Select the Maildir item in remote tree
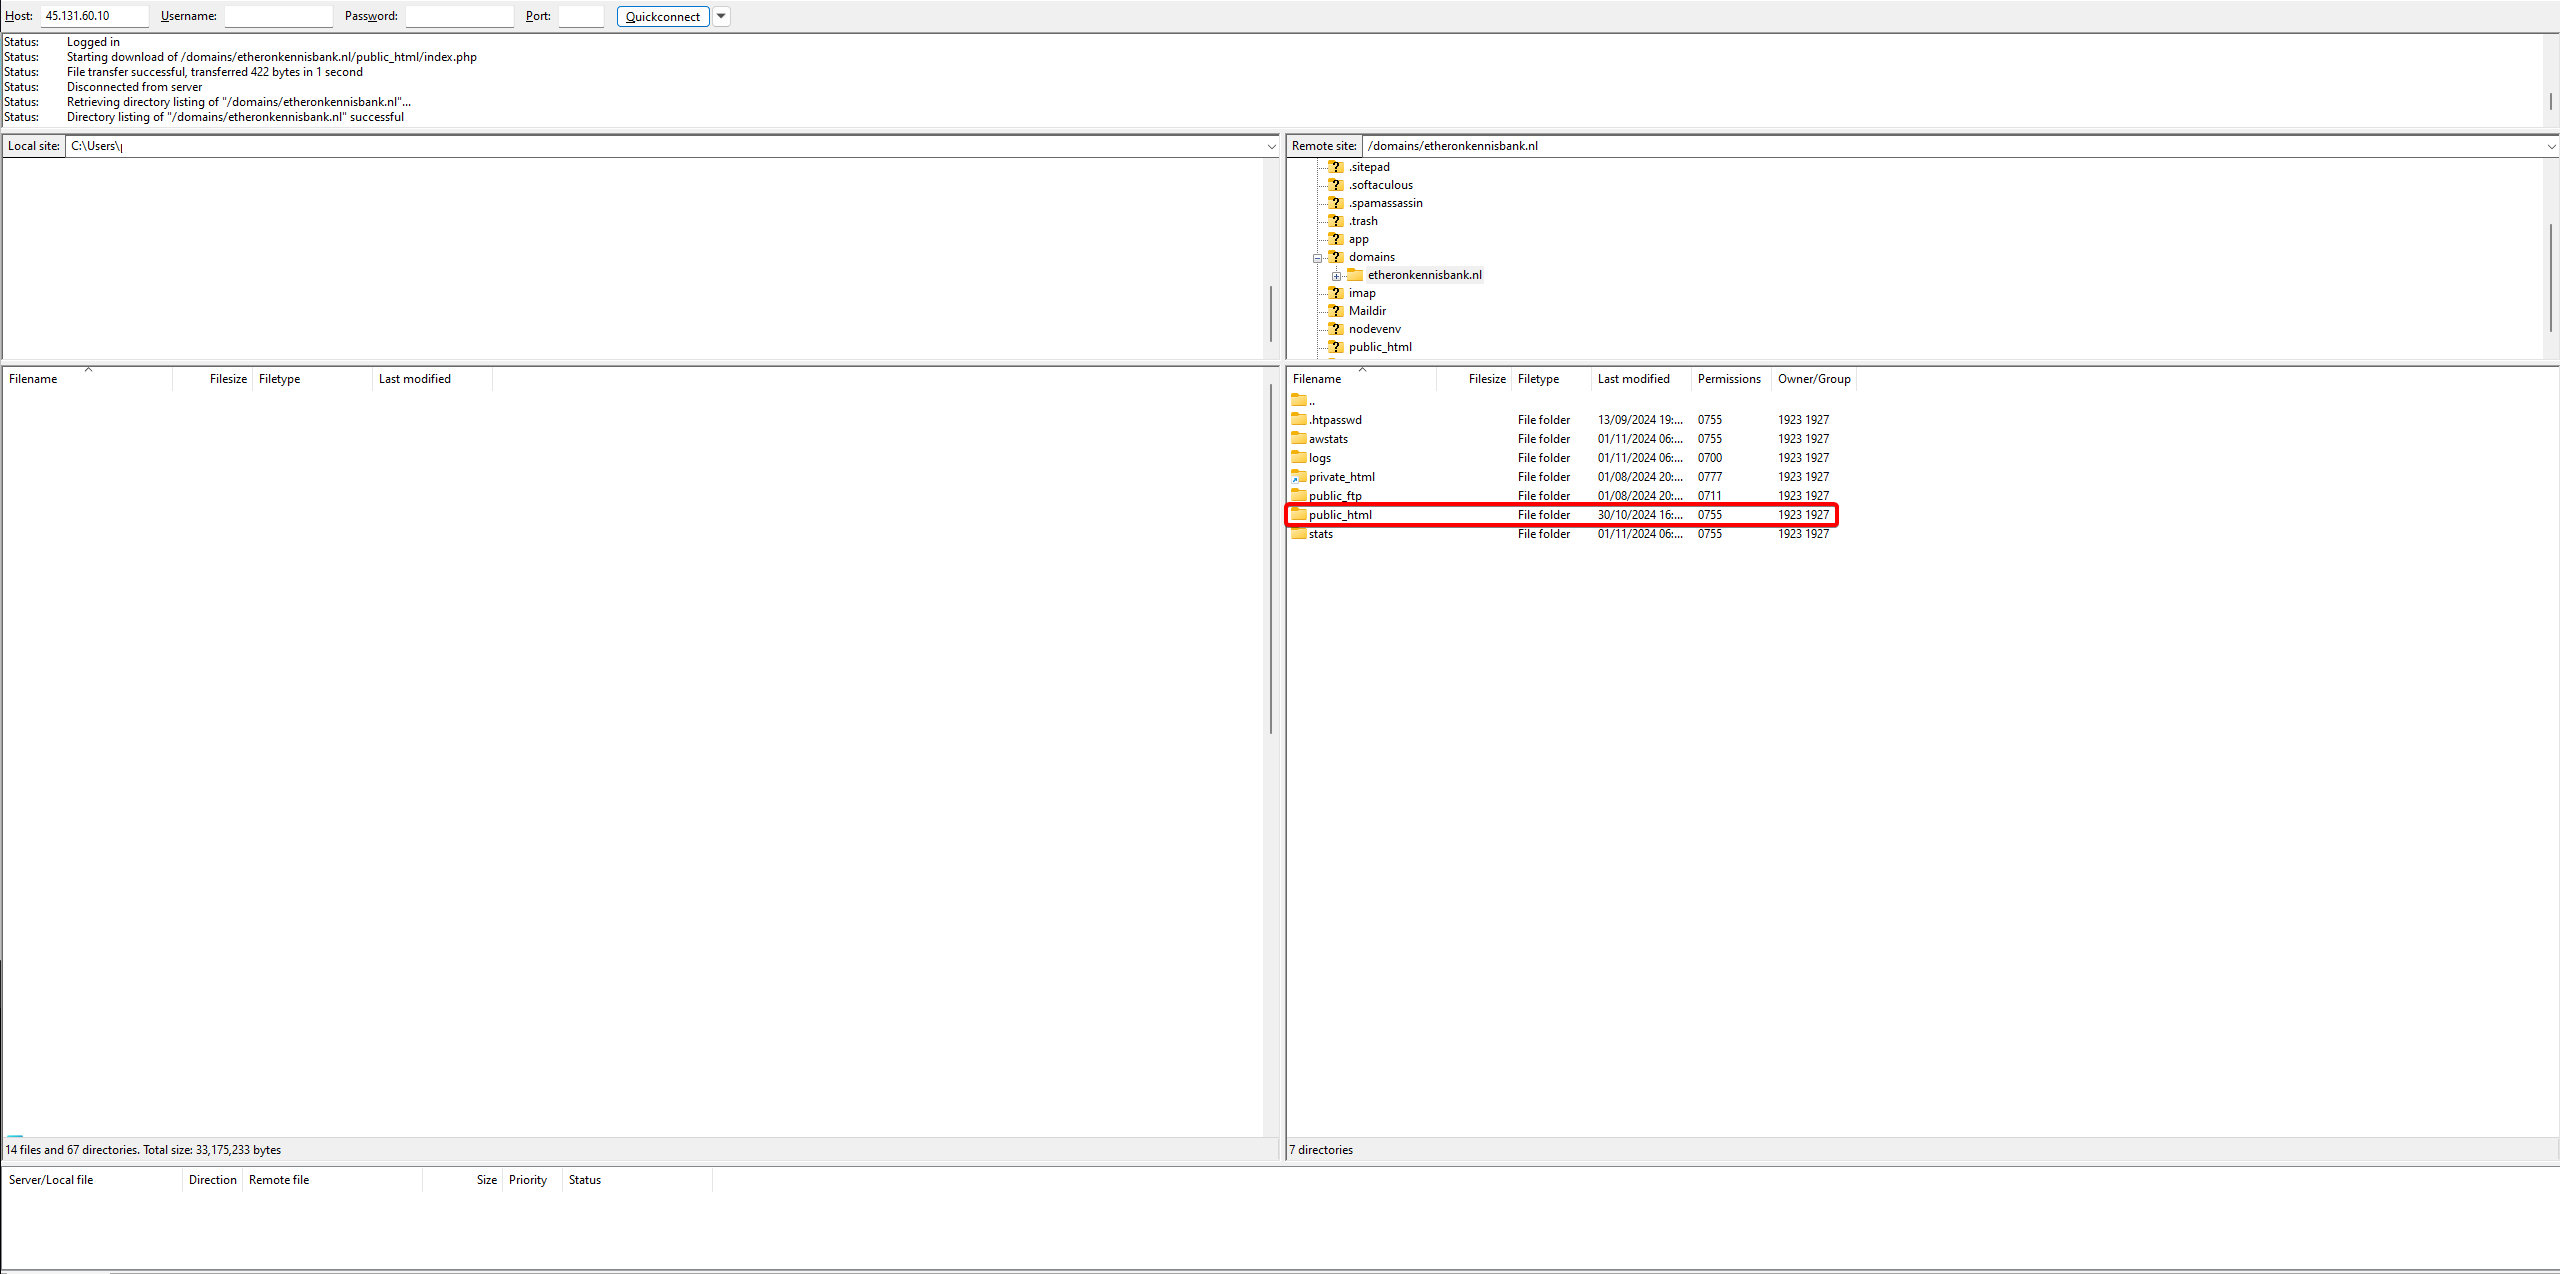The width and height of the screenshot is (2560, 1274). click(1366, 311)
